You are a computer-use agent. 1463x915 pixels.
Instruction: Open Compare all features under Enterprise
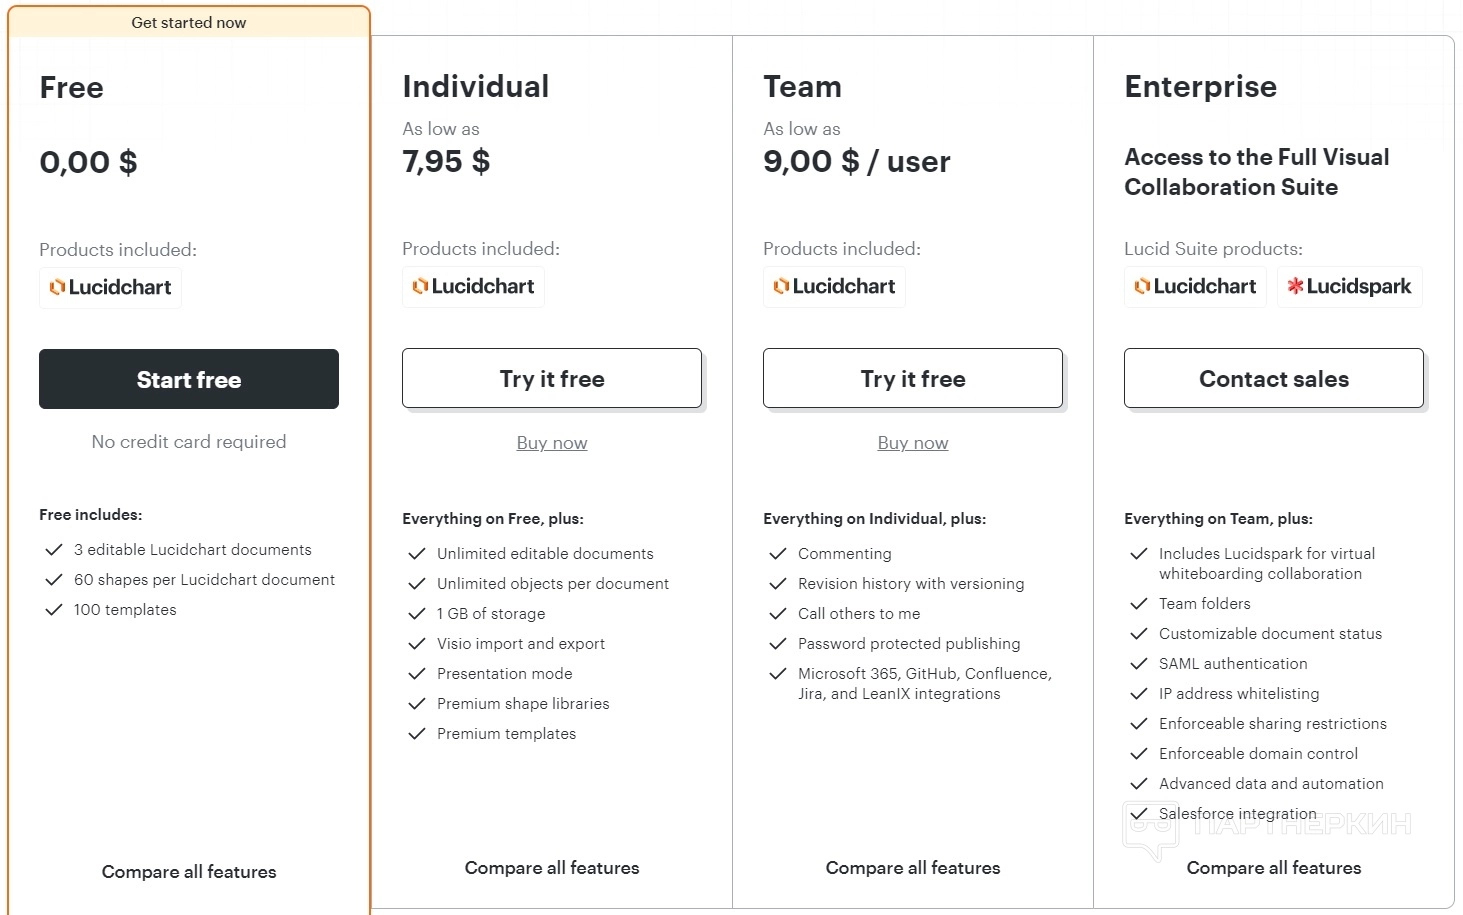coord(1274,868)
